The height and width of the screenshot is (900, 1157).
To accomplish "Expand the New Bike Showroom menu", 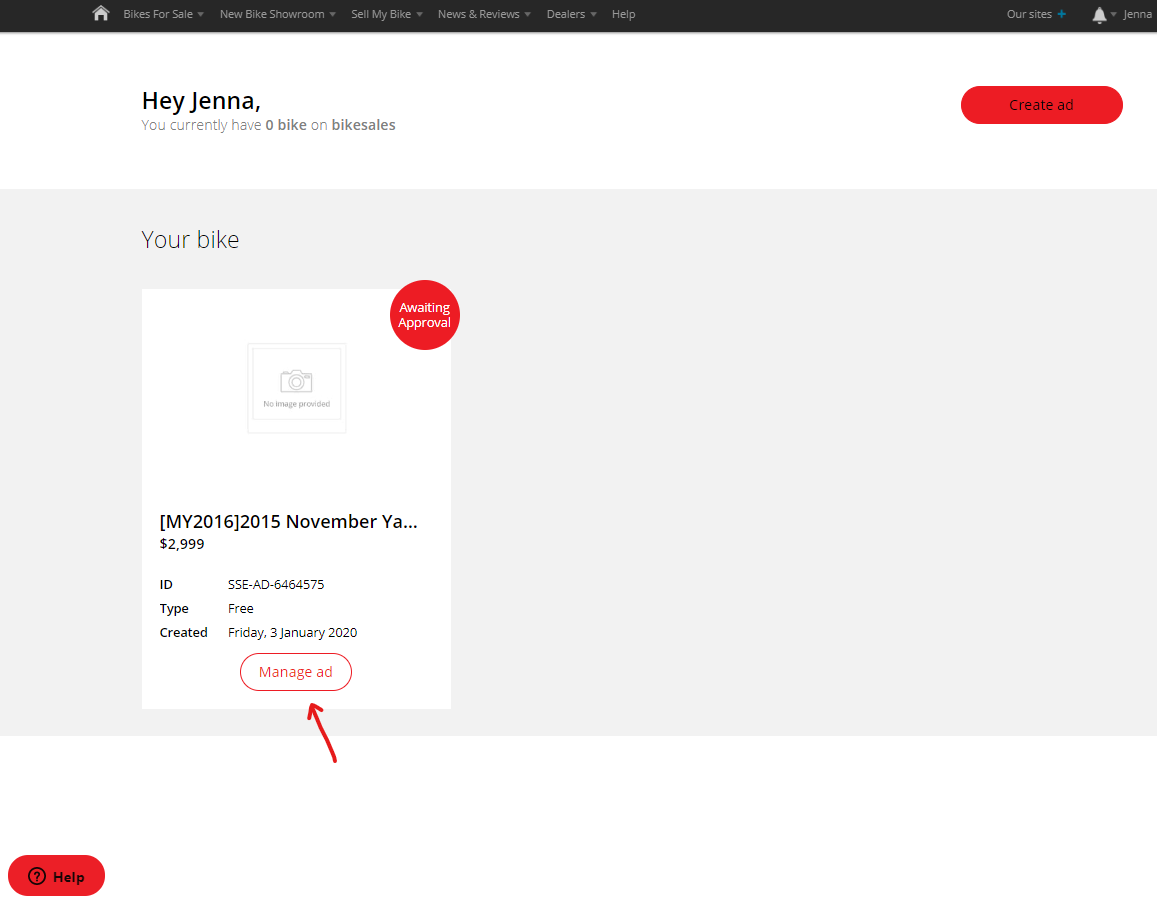I will (277, 14).
